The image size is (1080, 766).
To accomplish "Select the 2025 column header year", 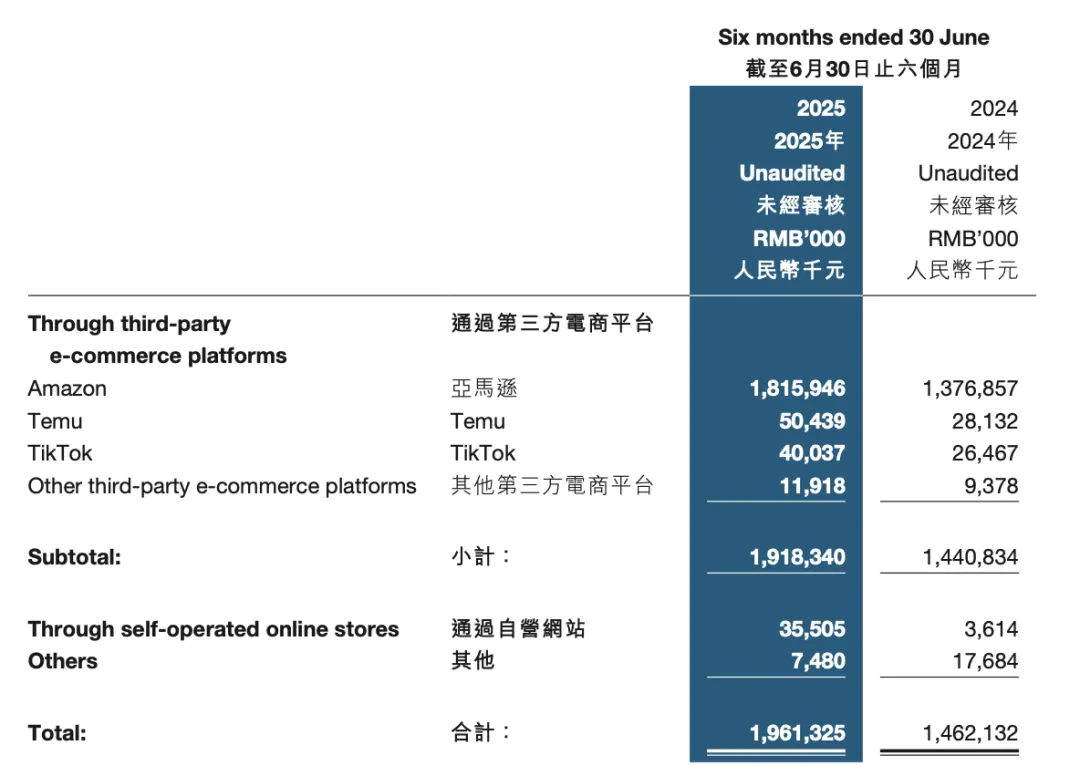I will click(820, 108).
